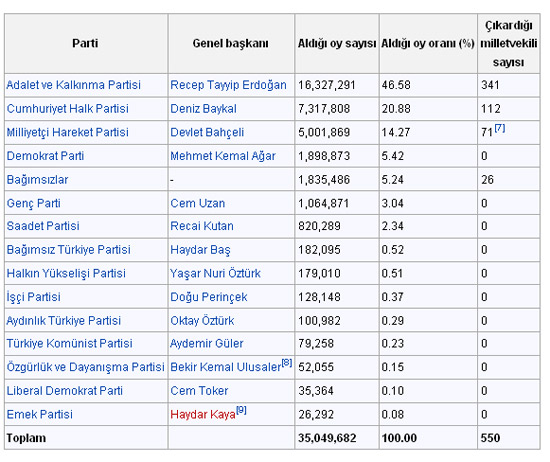
Task: Open the Liberal Demokrat Parti link
Action: [x=65, y=391]
